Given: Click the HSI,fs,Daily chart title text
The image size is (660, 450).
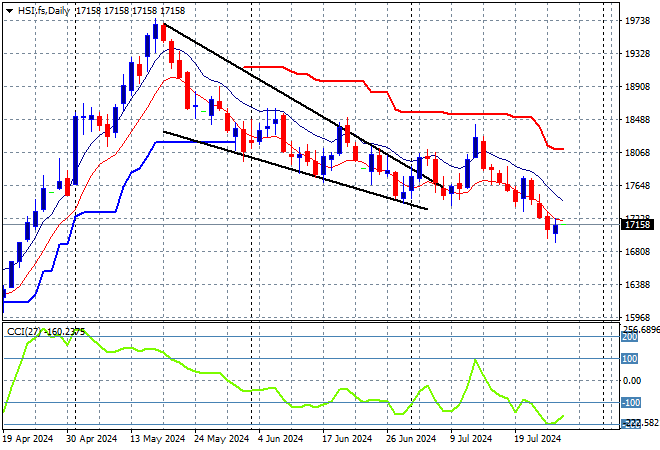Looking at the screenshot, I should (44, 11).
